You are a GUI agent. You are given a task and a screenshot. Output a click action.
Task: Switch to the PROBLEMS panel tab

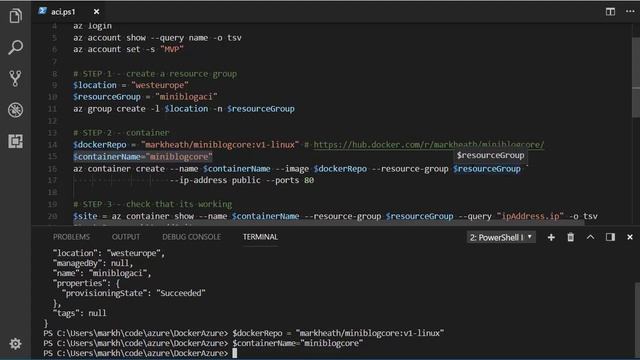tap(71, 237)
